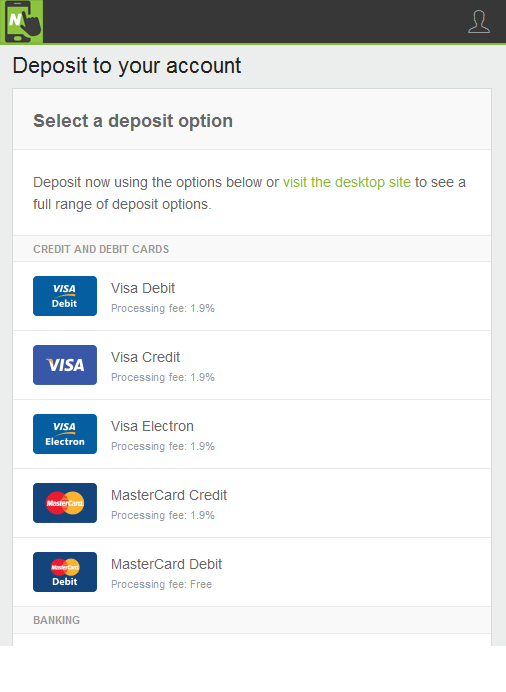This screenshot has height=692, width=506.
Task: Open the user account profile icon
Action: coord(479,22)
